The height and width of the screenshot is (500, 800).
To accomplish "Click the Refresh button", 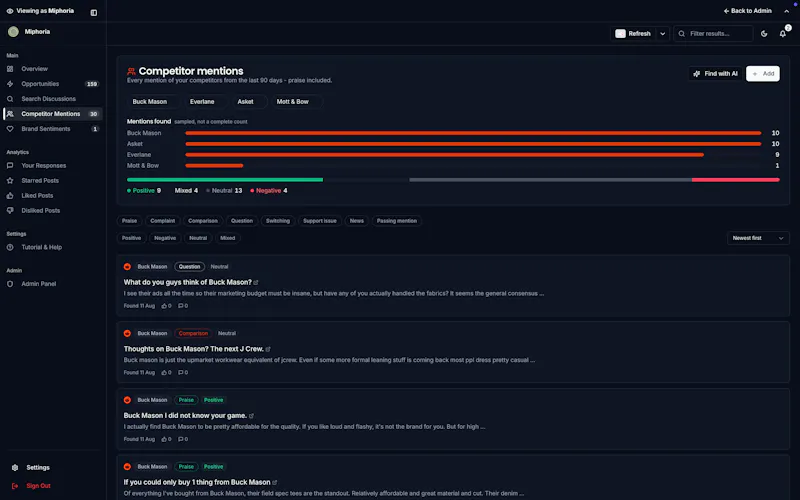I will (633, 34).
